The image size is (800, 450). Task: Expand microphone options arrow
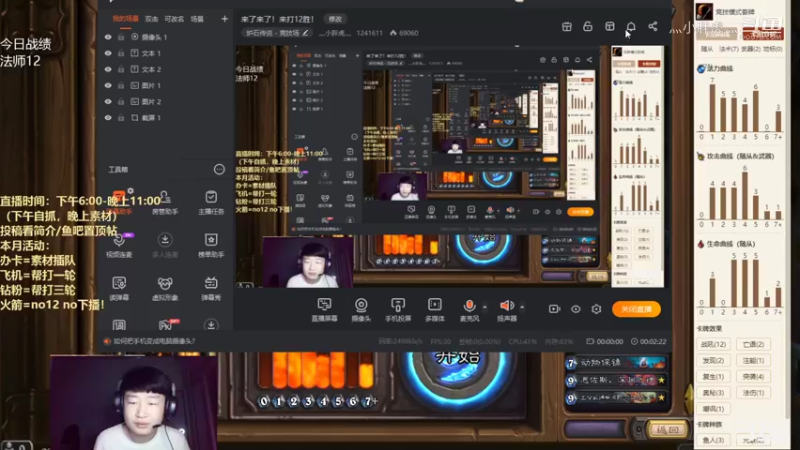click(x=485, y=307)
